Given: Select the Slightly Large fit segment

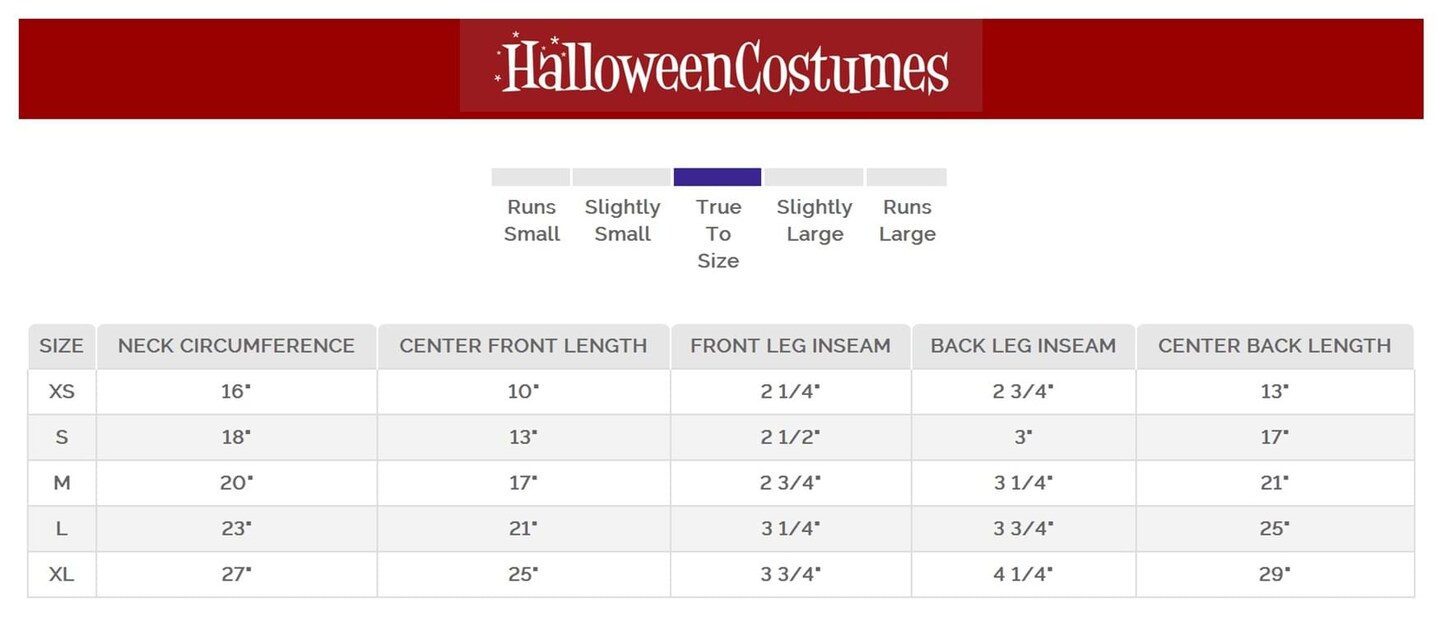Looking at the screenshot, I should point(813,177).
